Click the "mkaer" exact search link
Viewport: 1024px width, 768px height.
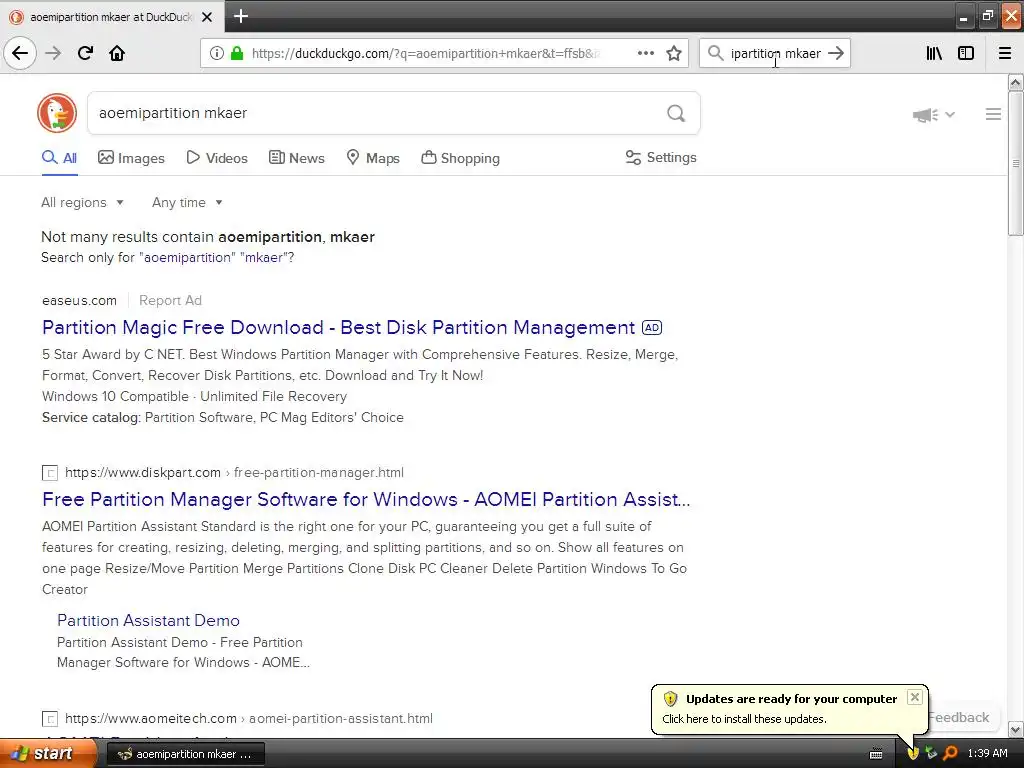coord(264,257)
